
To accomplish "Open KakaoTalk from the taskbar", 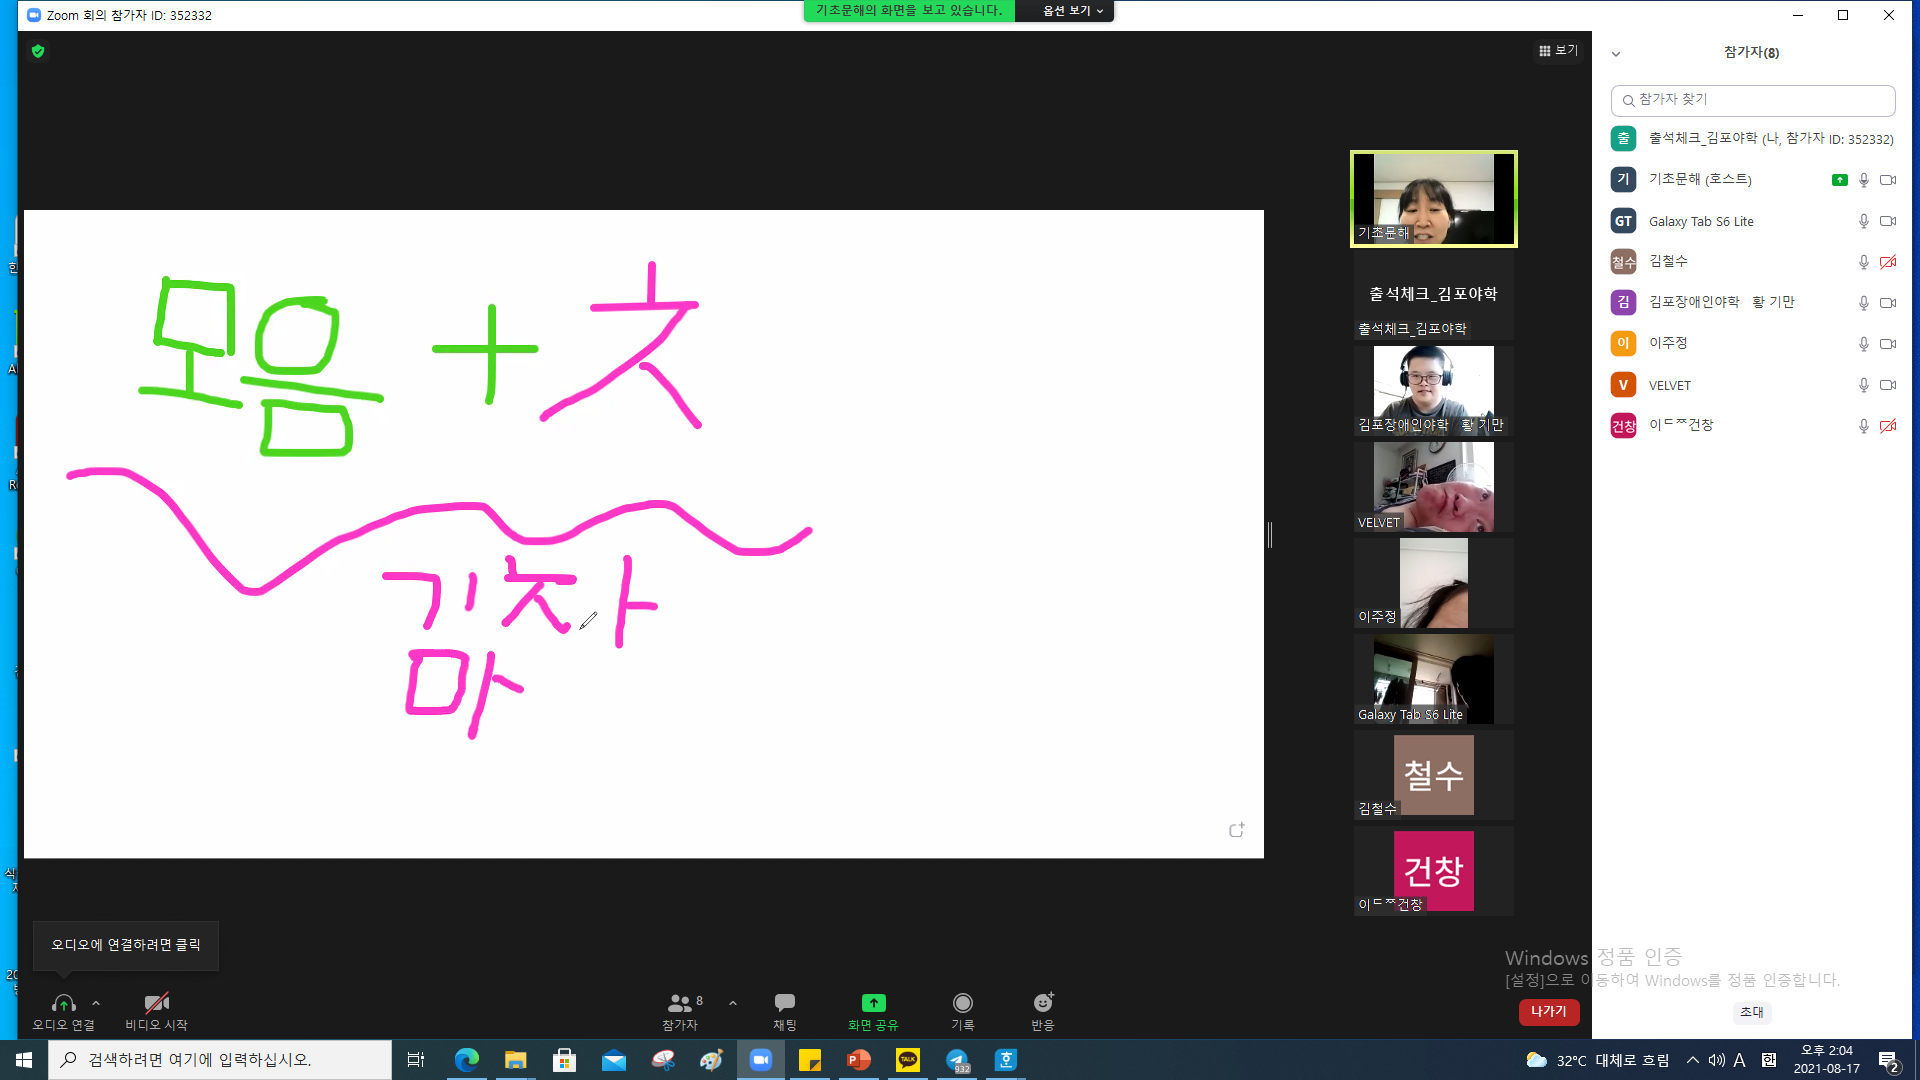I will coord(908,1060).
